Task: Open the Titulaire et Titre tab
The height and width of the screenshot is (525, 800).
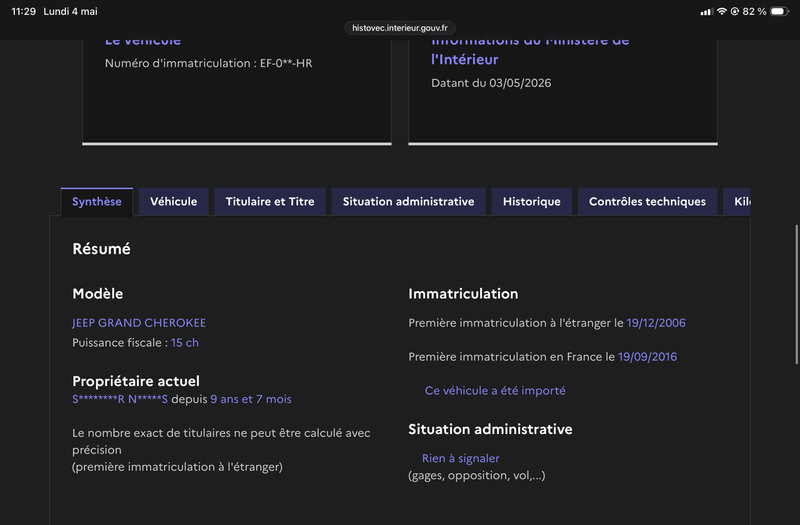Action: click(270, 202)
